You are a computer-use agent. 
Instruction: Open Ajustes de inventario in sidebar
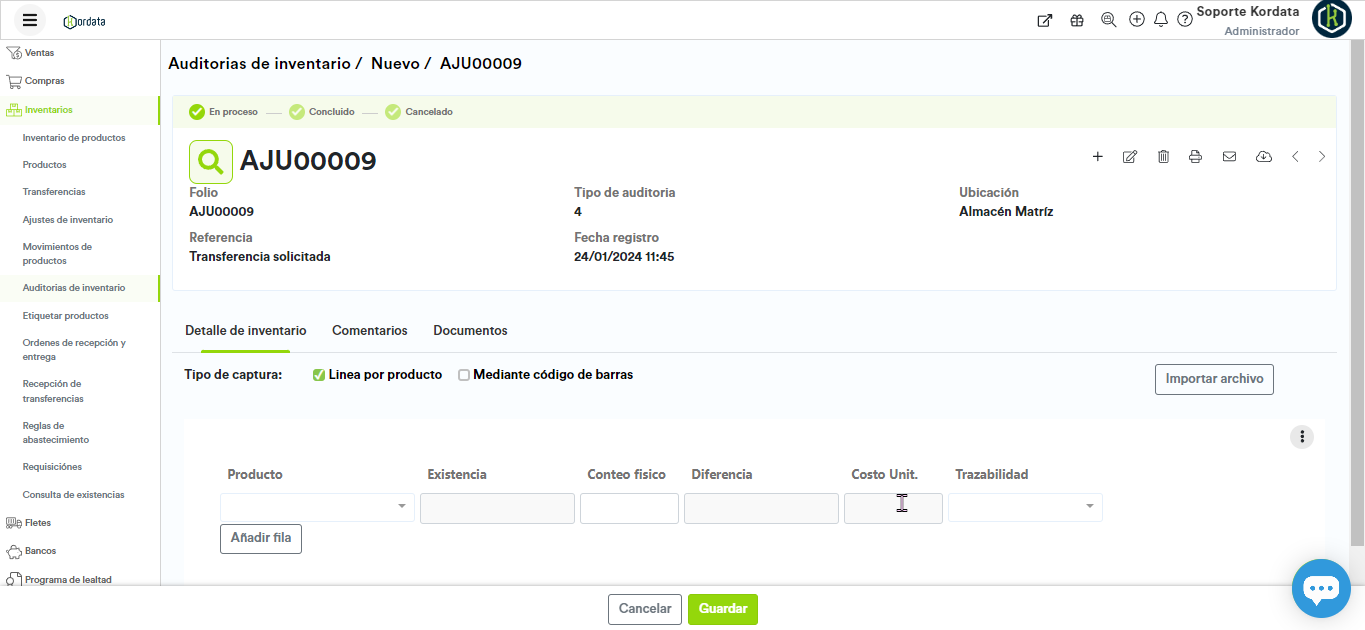pos(68,220)
